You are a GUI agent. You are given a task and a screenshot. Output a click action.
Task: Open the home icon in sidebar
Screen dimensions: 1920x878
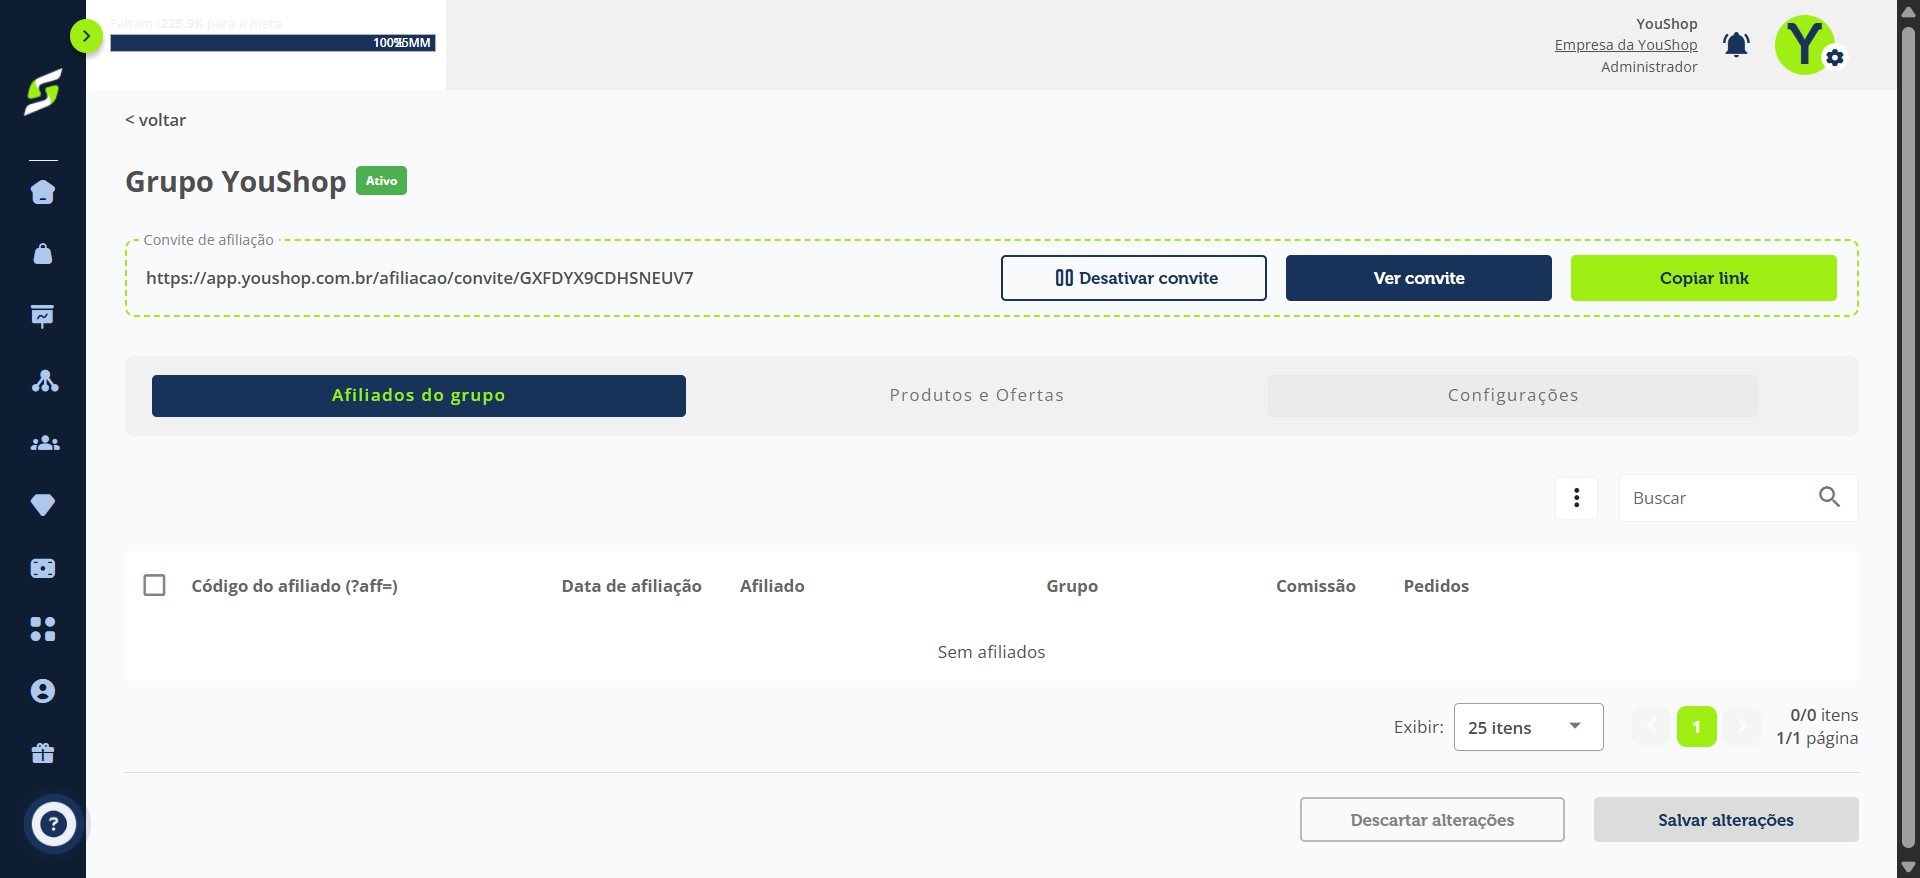(x=43, y=192)
